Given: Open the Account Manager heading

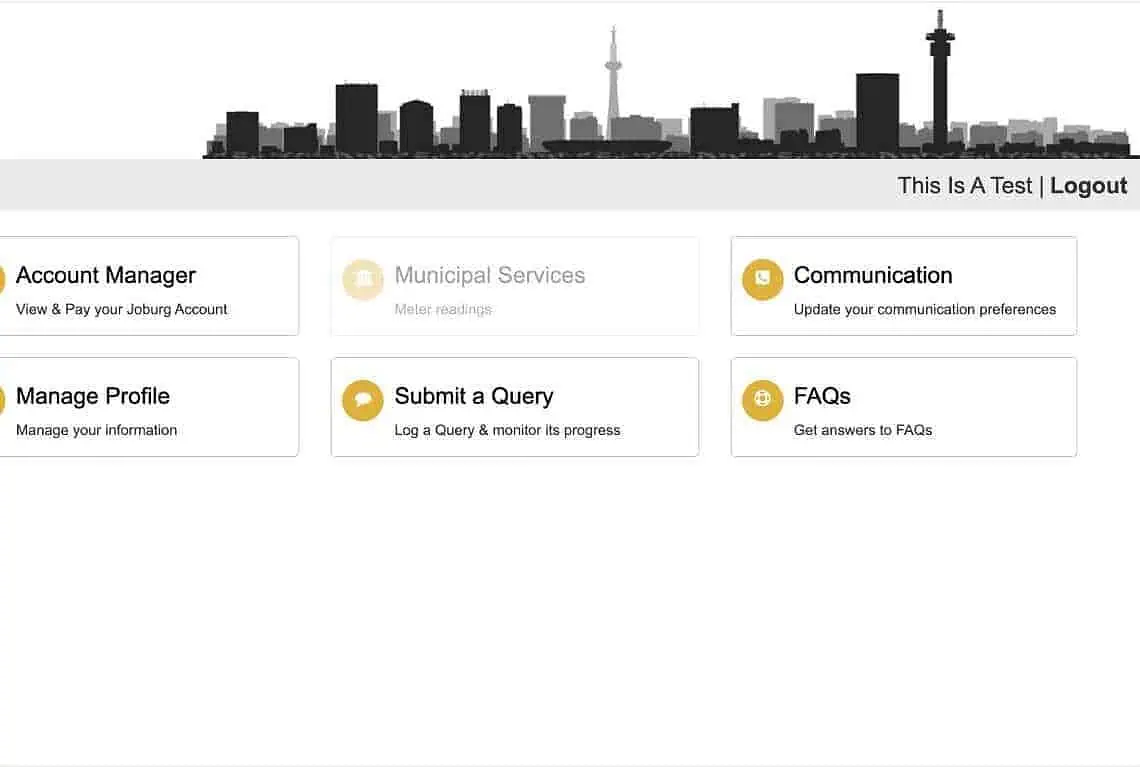Looking at the screenshot, I should pyautogui.click(x=106, y=275).
